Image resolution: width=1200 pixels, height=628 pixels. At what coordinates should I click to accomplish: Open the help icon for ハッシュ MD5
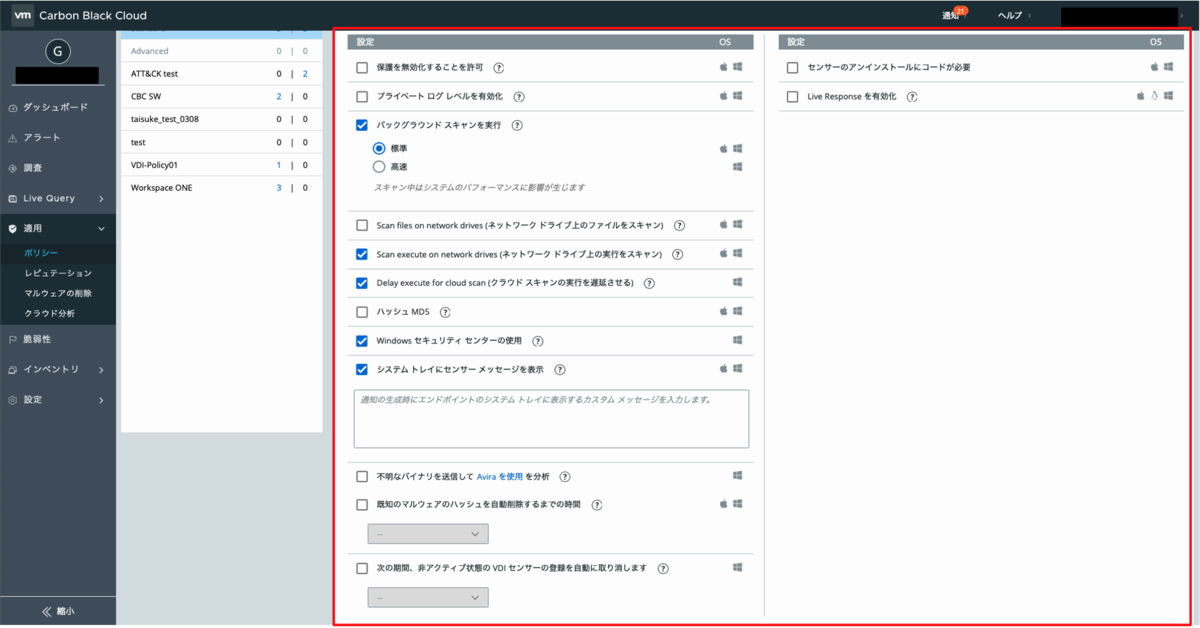(x=445, y=312)
